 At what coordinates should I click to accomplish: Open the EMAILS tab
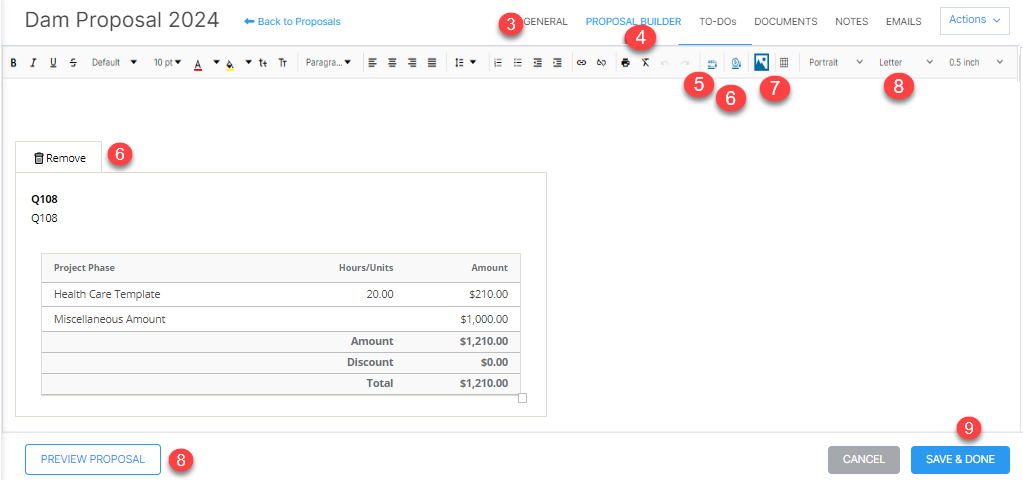tap(904, 22)
